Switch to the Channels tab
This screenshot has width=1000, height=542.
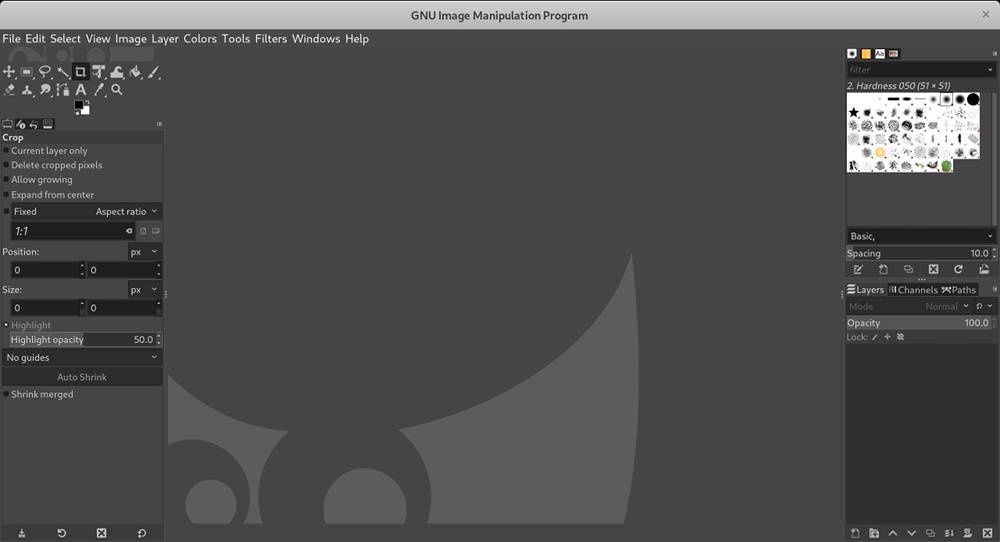click(913, 289)
